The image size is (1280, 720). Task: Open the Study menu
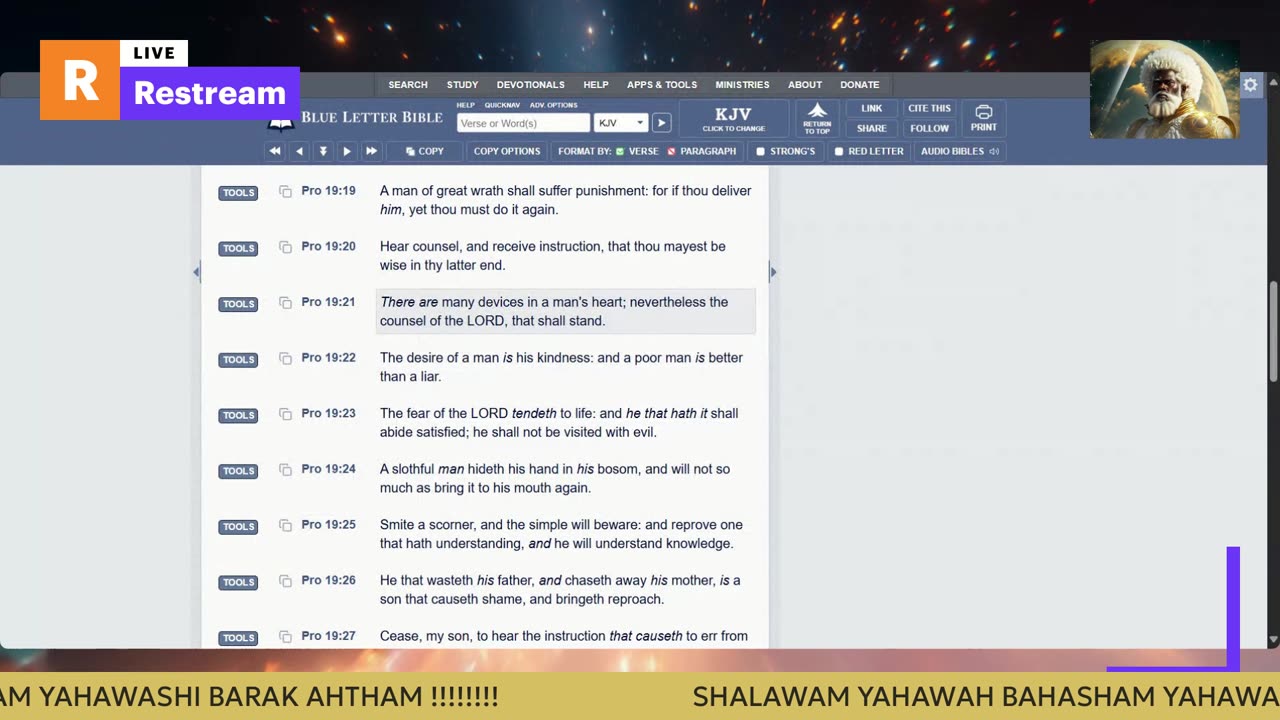point(462,85)
